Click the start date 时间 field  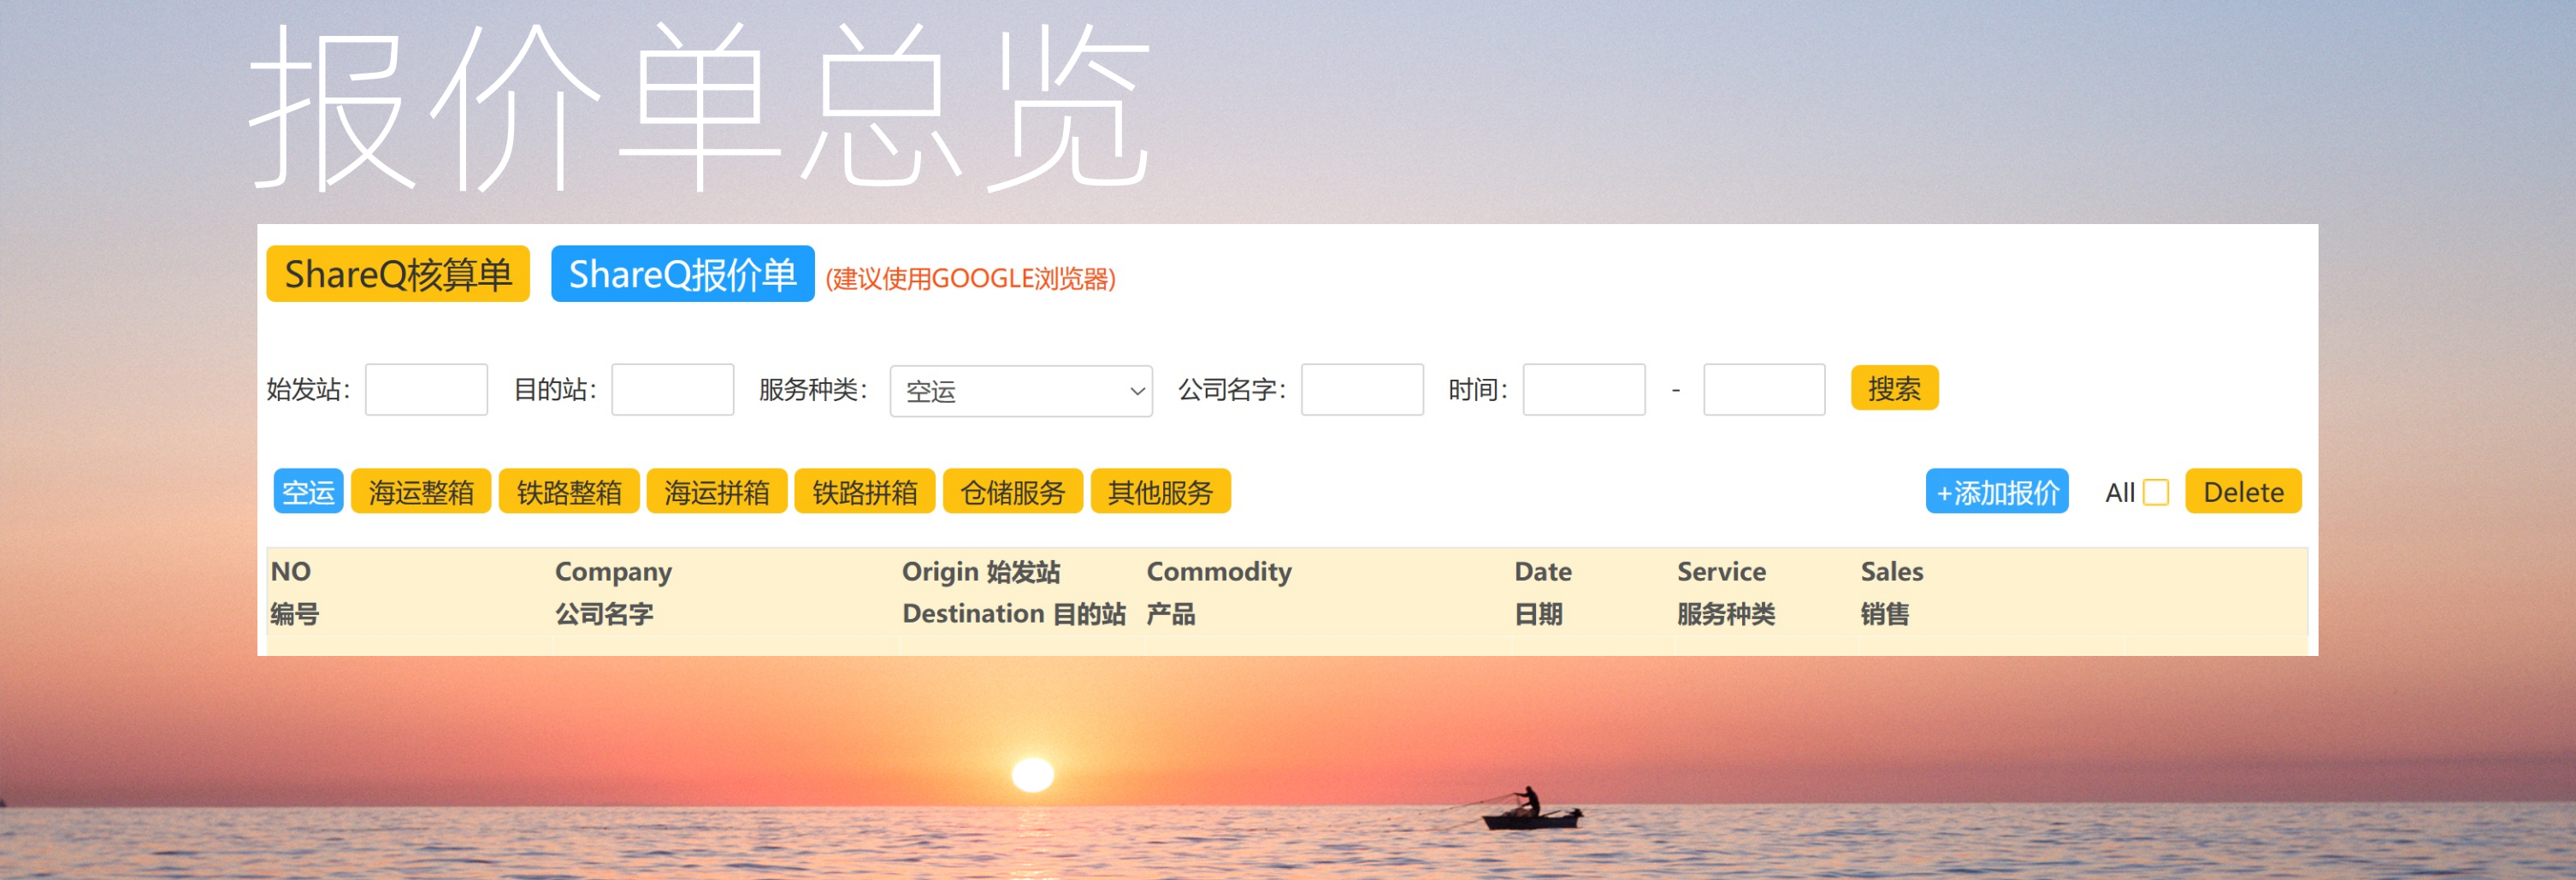(x=1583, y=389)
